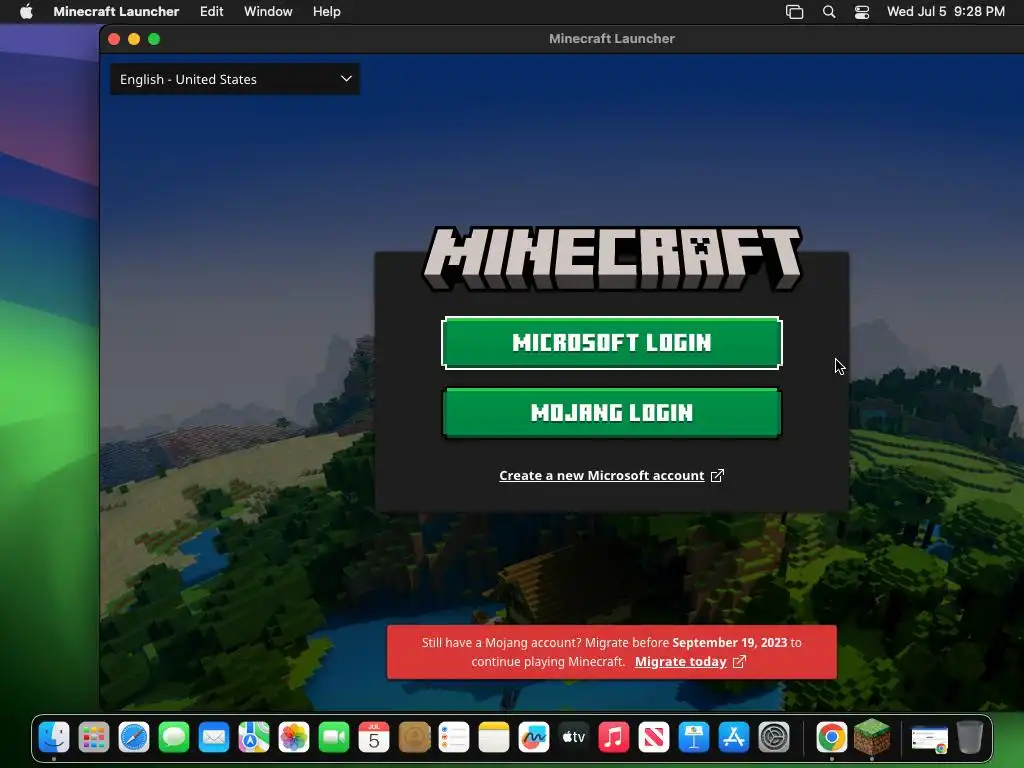Screen dimensions: 1024x768
Task: Open Control Center from the menu bar
Action: coord(862,12)
